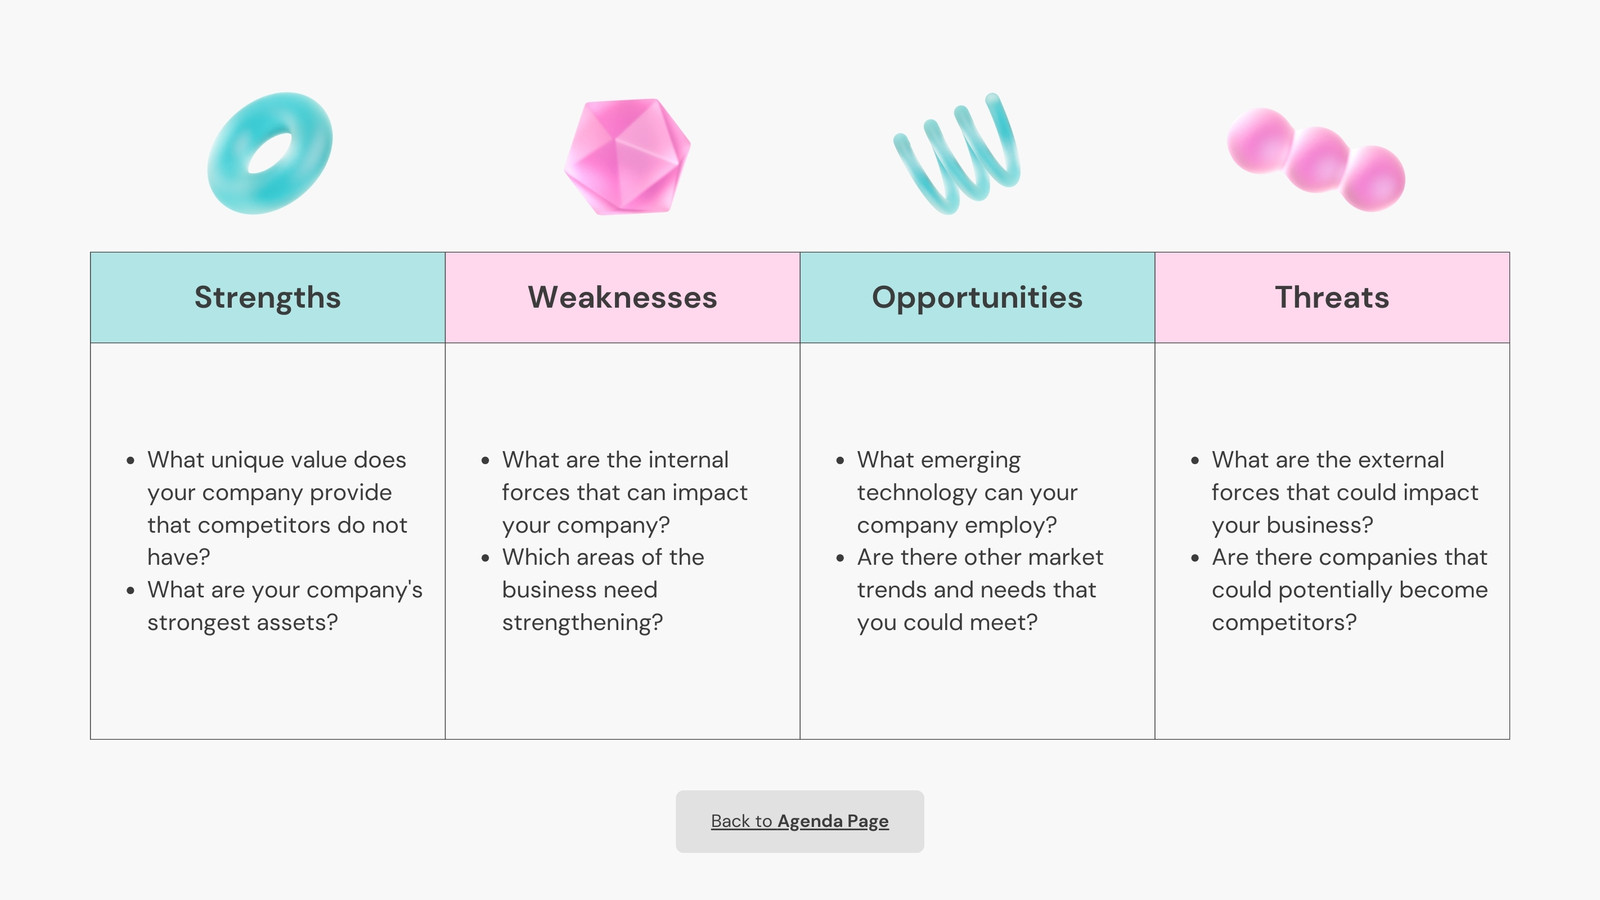Select the emerging technology question text
This screenshot has width=1600, height=900.
click(x=967, y=492)
